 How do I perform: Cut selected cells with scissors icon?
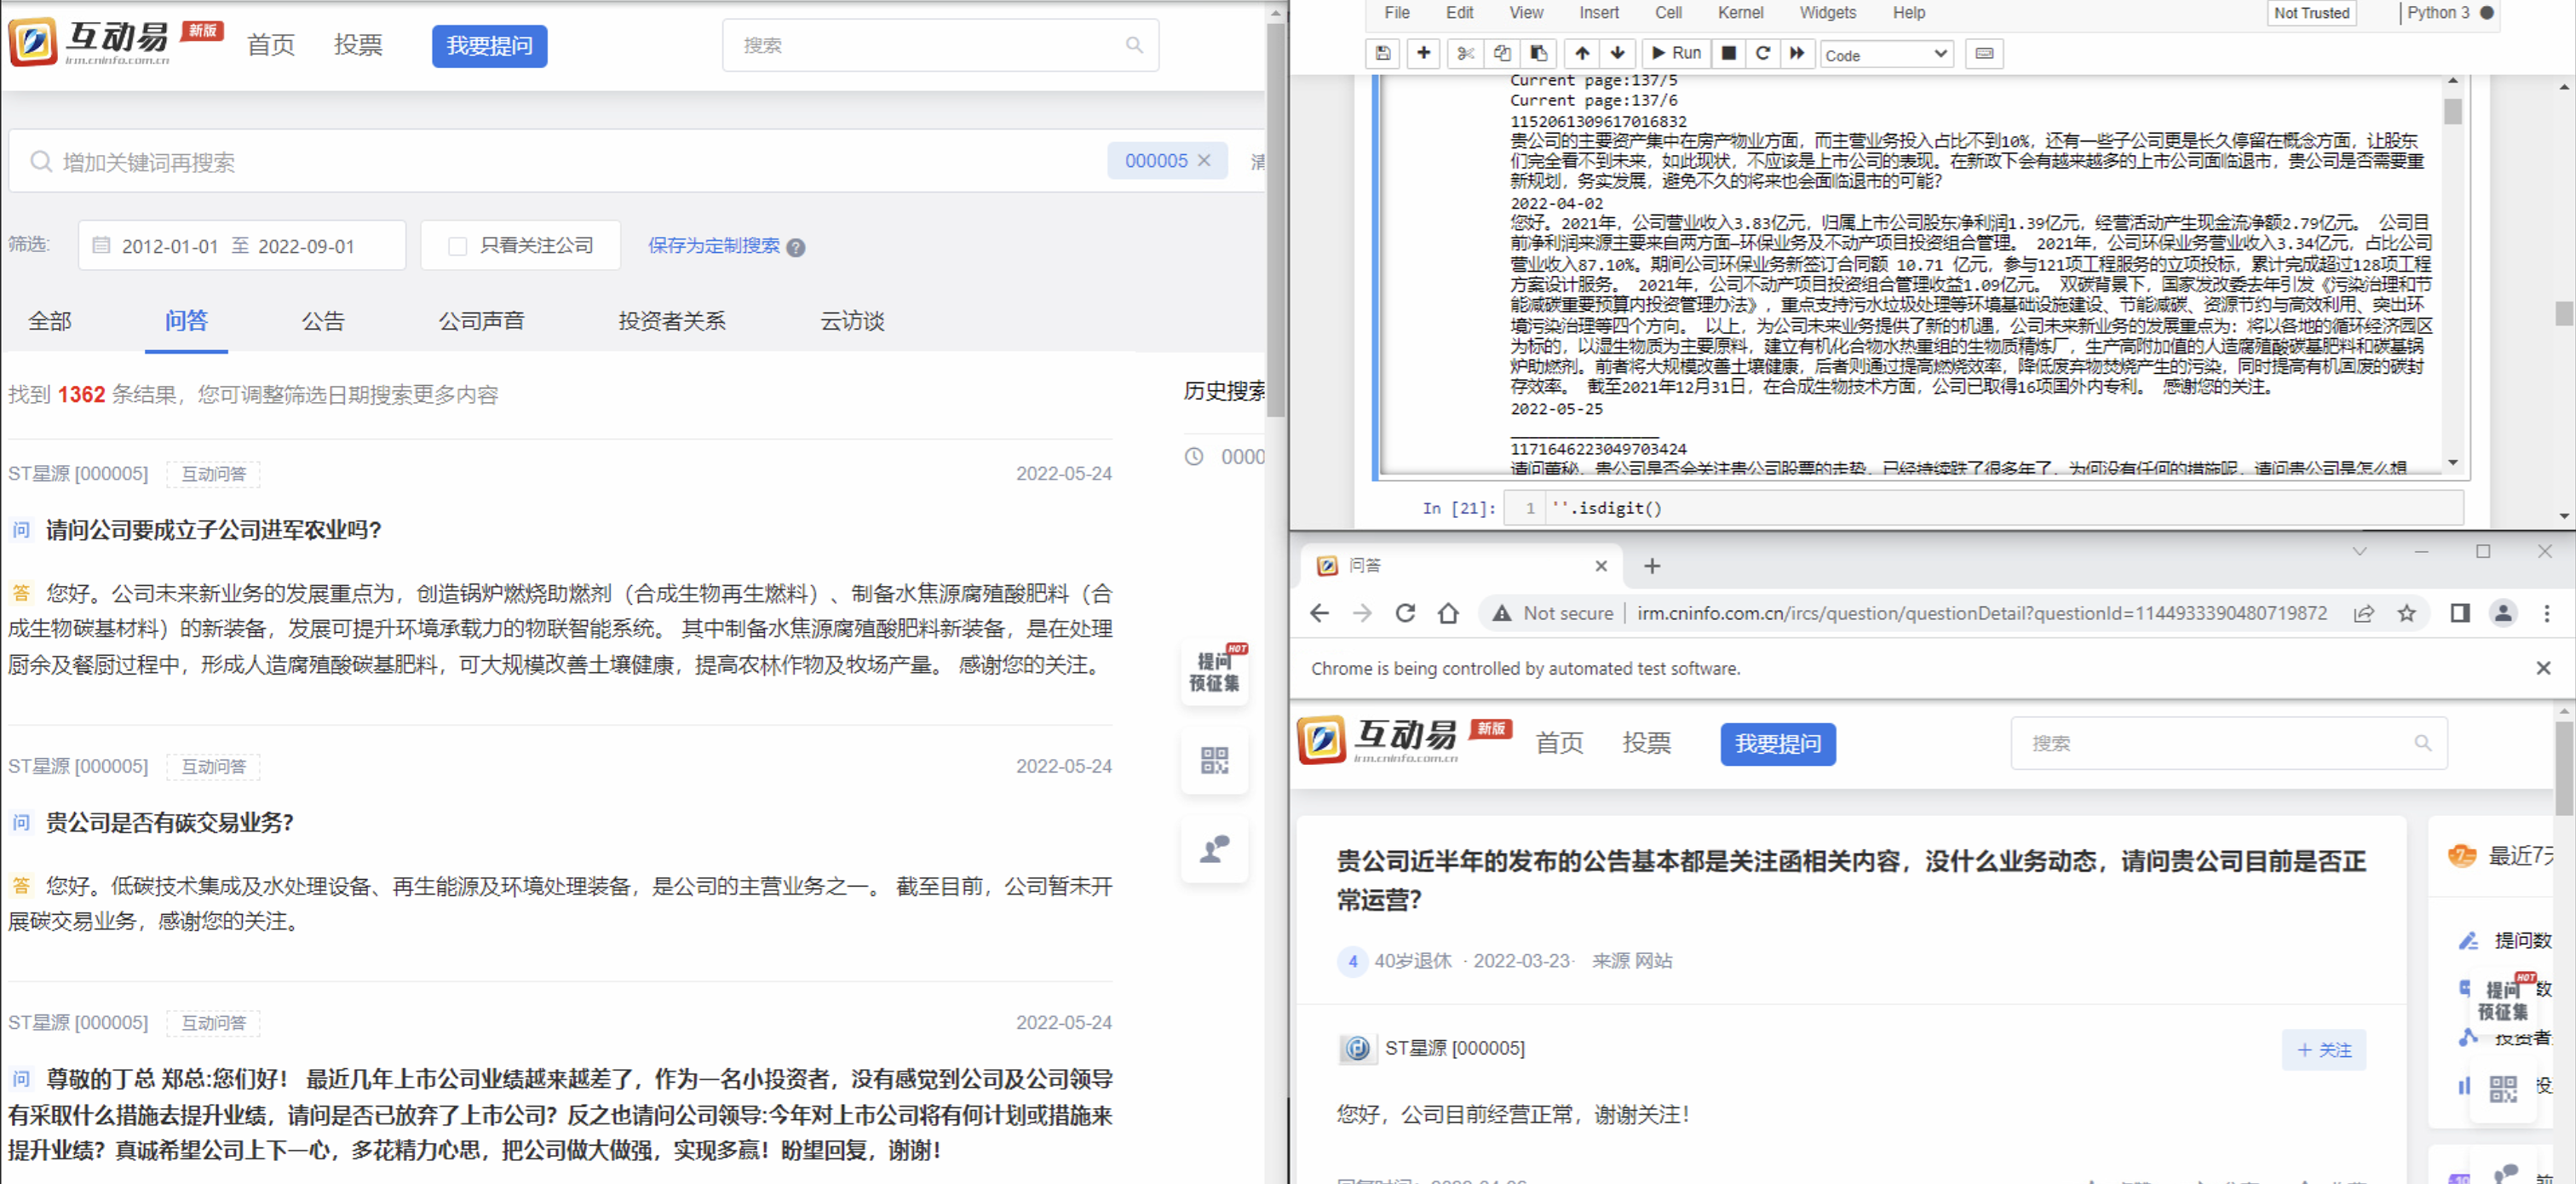[x=1465, y=54]
